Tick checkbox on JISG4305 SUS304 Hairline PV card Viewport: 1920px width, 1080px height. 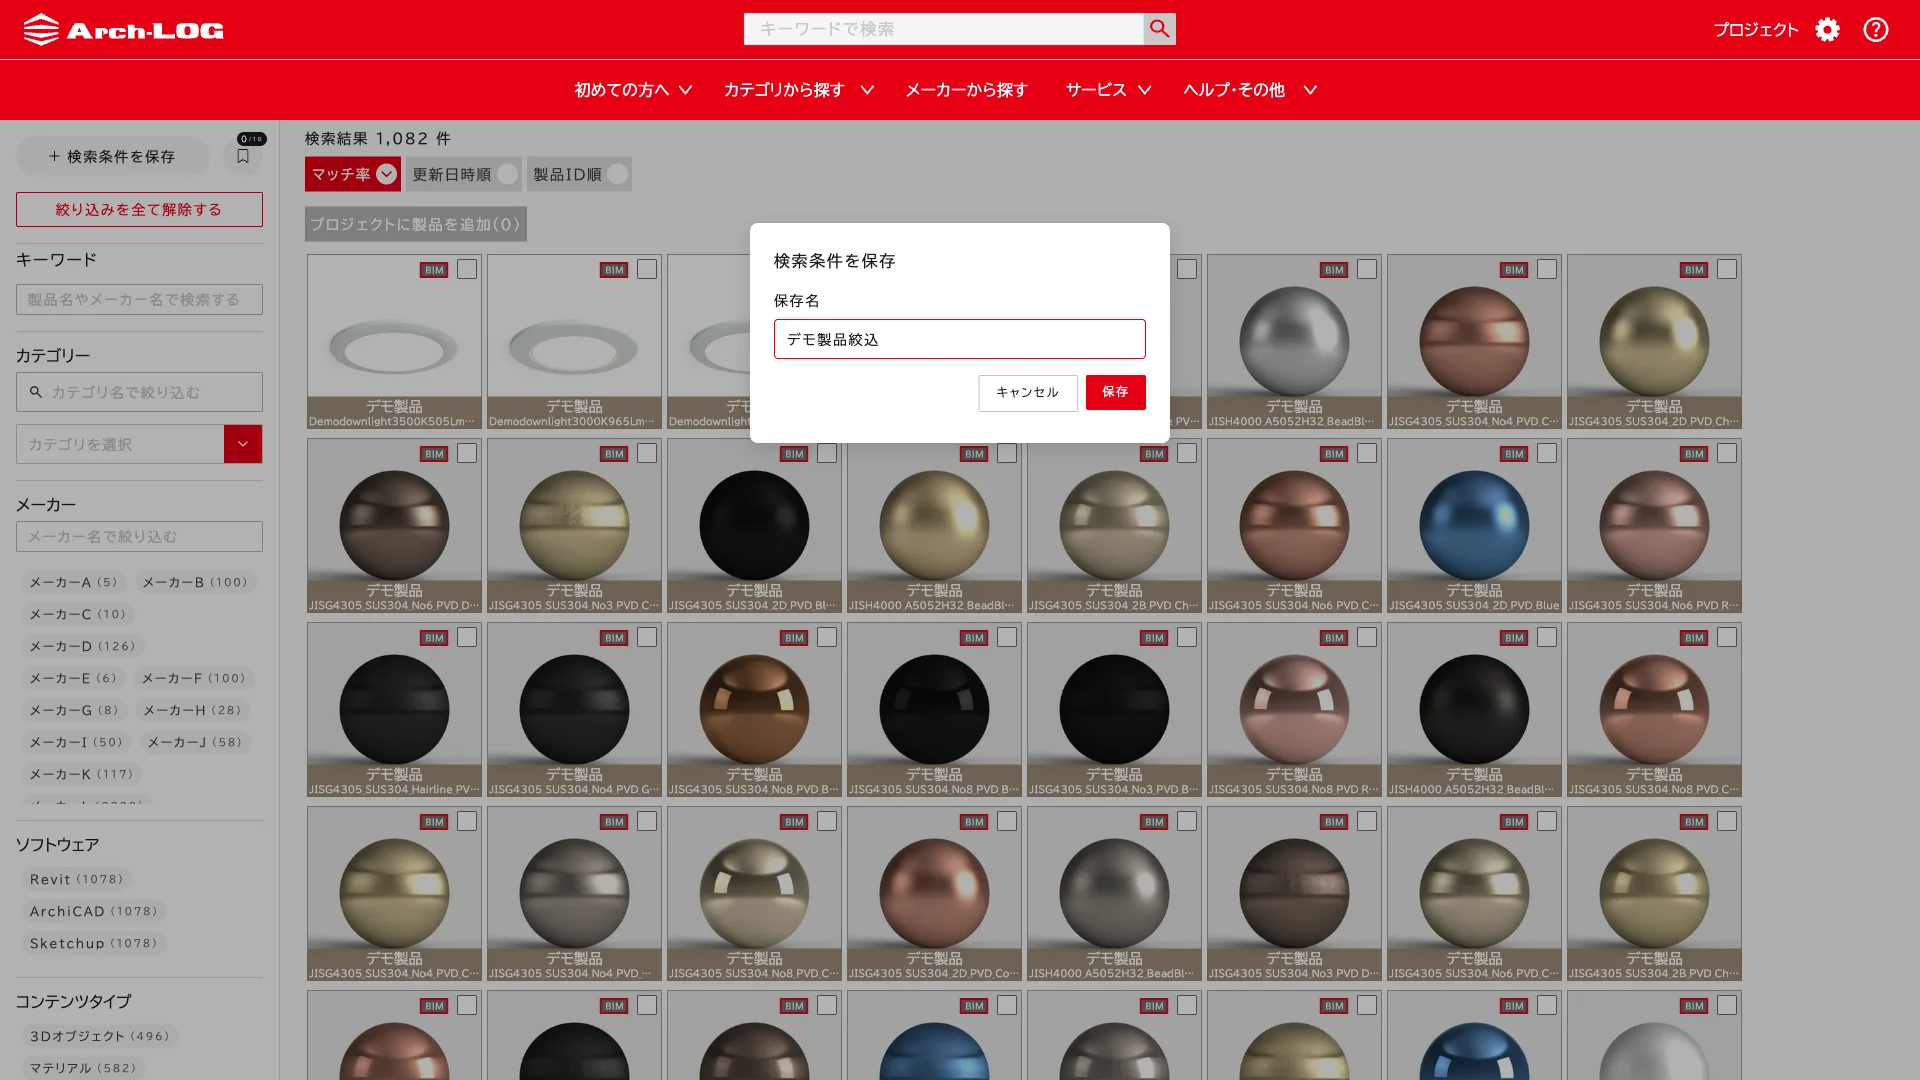click(467, 637)
